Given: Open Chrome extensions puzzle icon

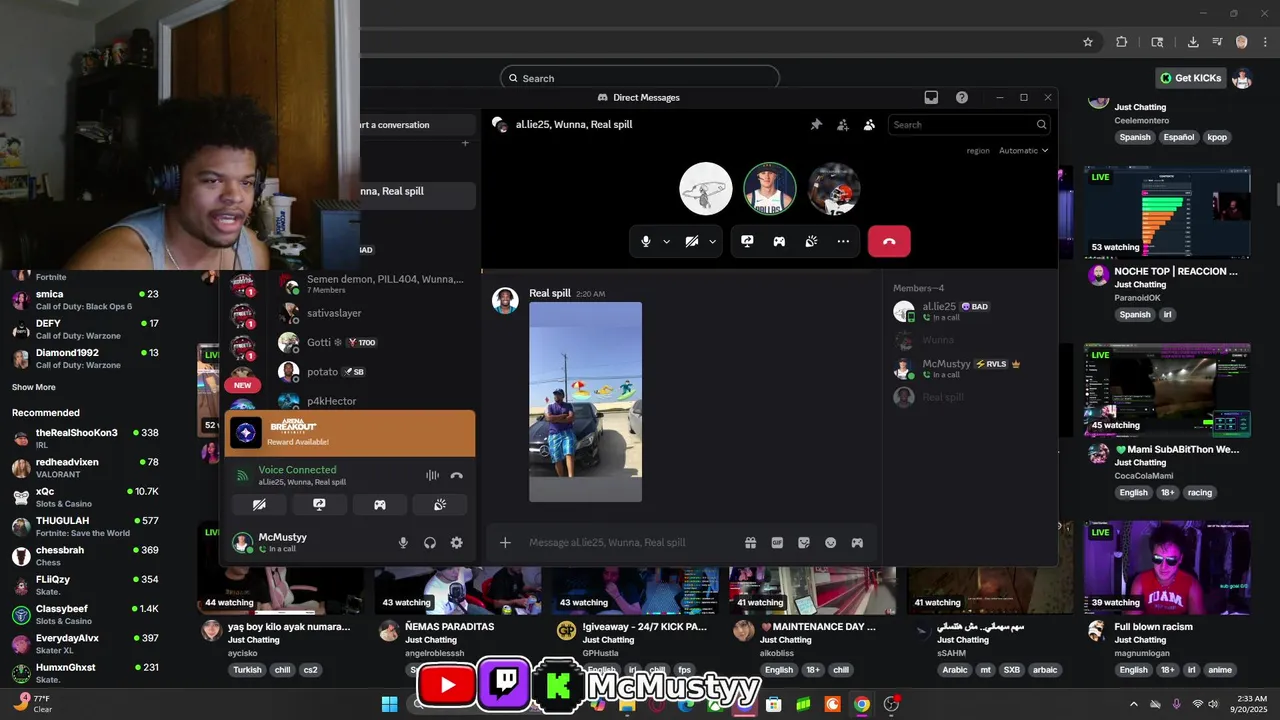Looking at the screenshot, I should 1121,42.
